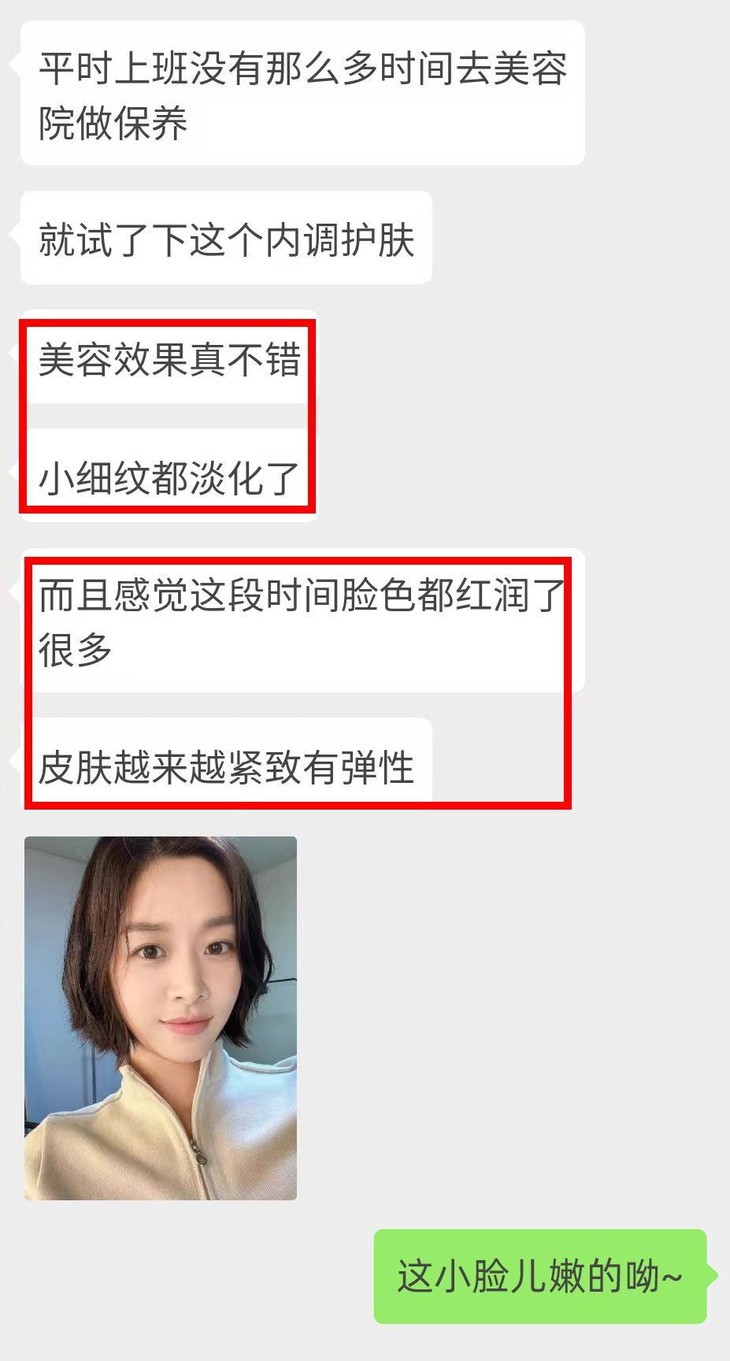The width and height of the screenshot is (730, 1361).
Task: Click the word 保养 ending the first message
Action: [150, 124]
